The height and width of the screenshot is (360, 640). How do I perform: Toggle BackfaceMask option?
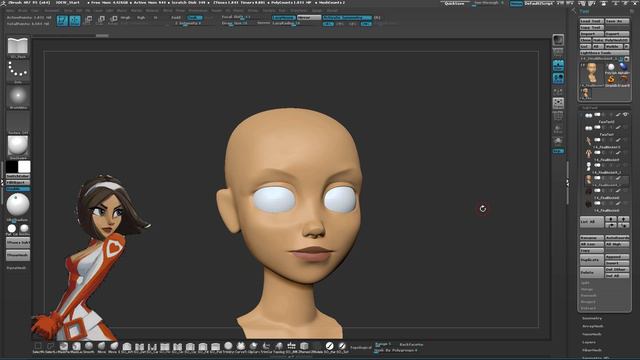(x=411, y=344)
